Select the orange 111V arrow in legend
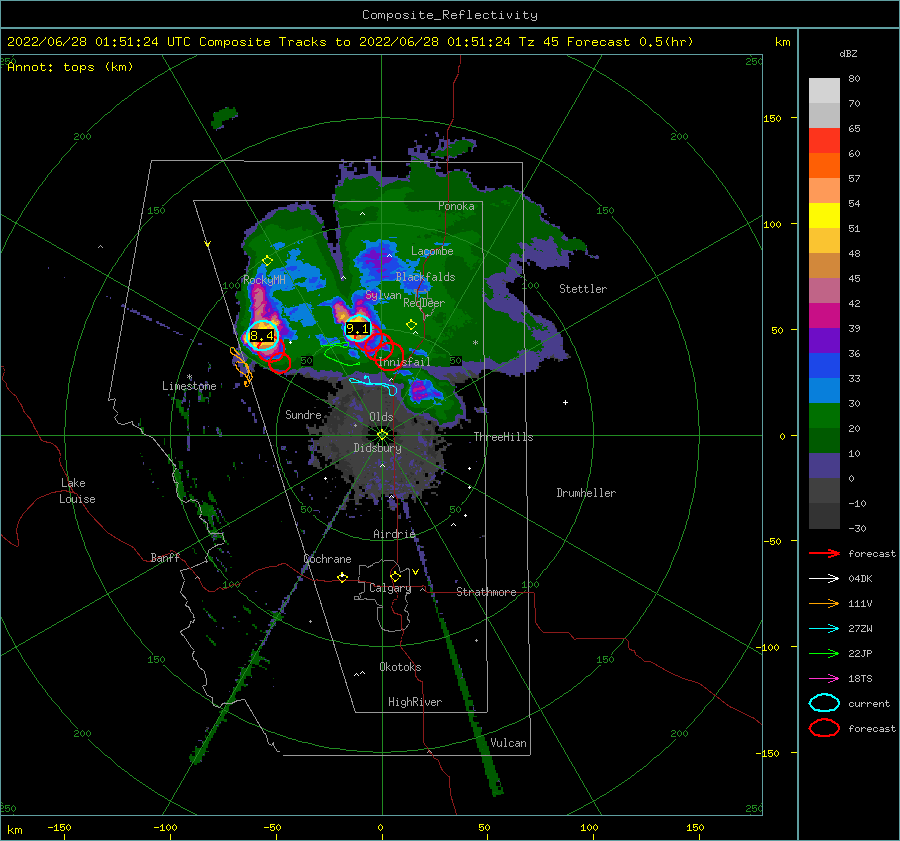900x841 pixels. 824,603
